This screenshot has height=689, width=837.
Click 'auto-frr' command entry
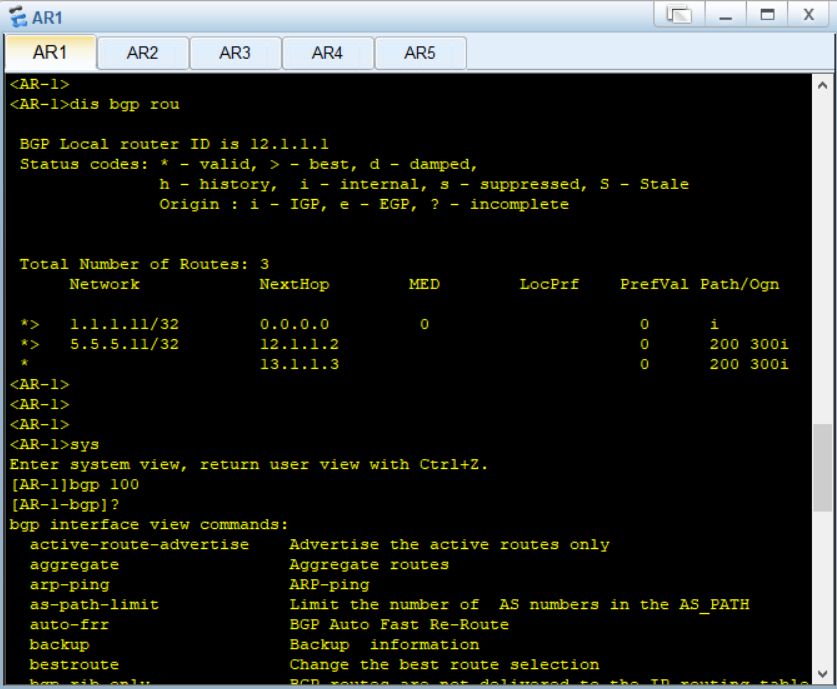click(x=69, y=624)
